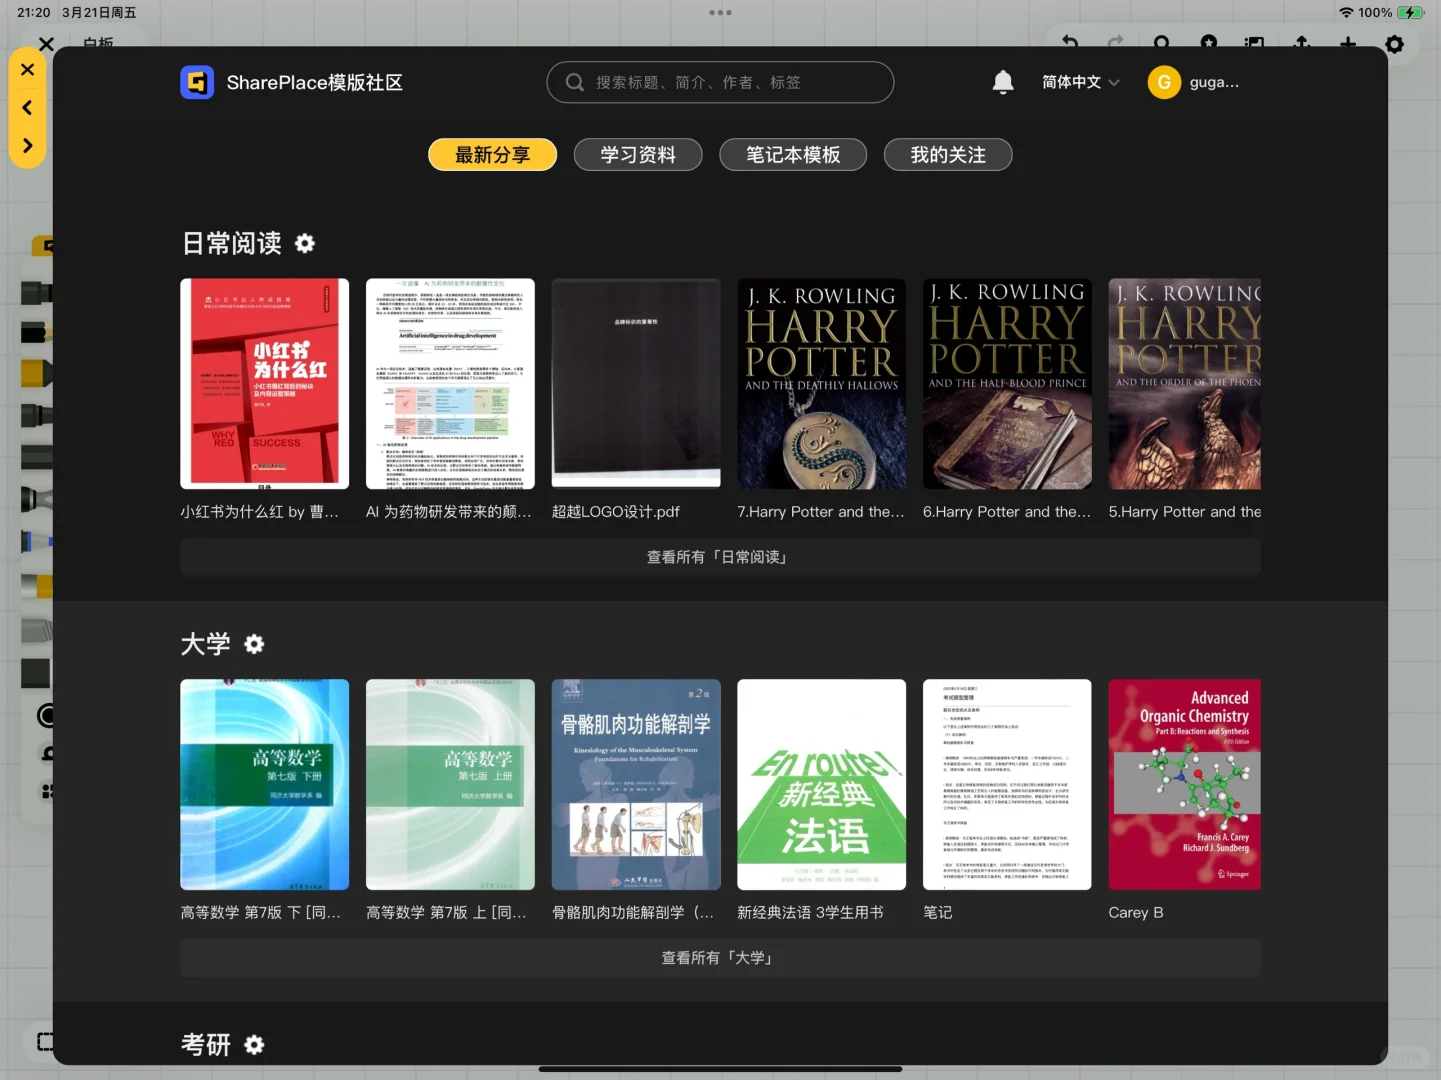Click the upload/export icon in the top toolbar
1441x1080 pixels.
pyautogui.click(x=1301, y=45)
